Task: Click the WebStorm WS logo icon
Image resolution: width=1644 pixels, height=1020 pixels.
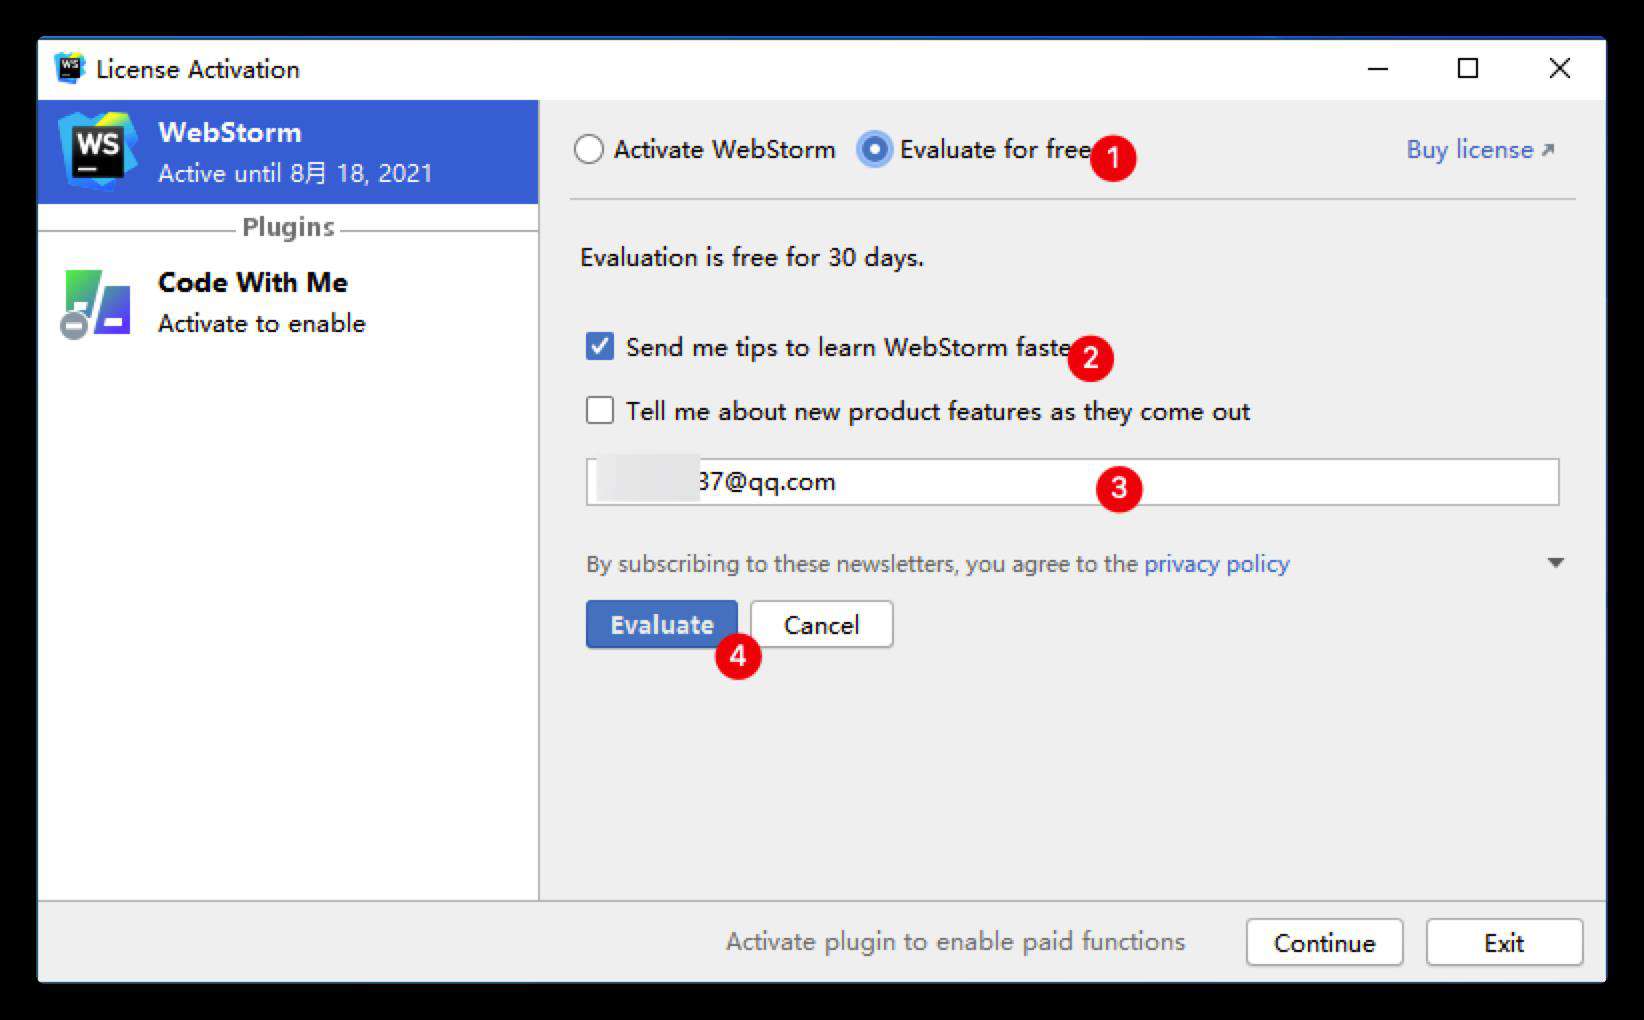Action: click(x=97, y=150)
